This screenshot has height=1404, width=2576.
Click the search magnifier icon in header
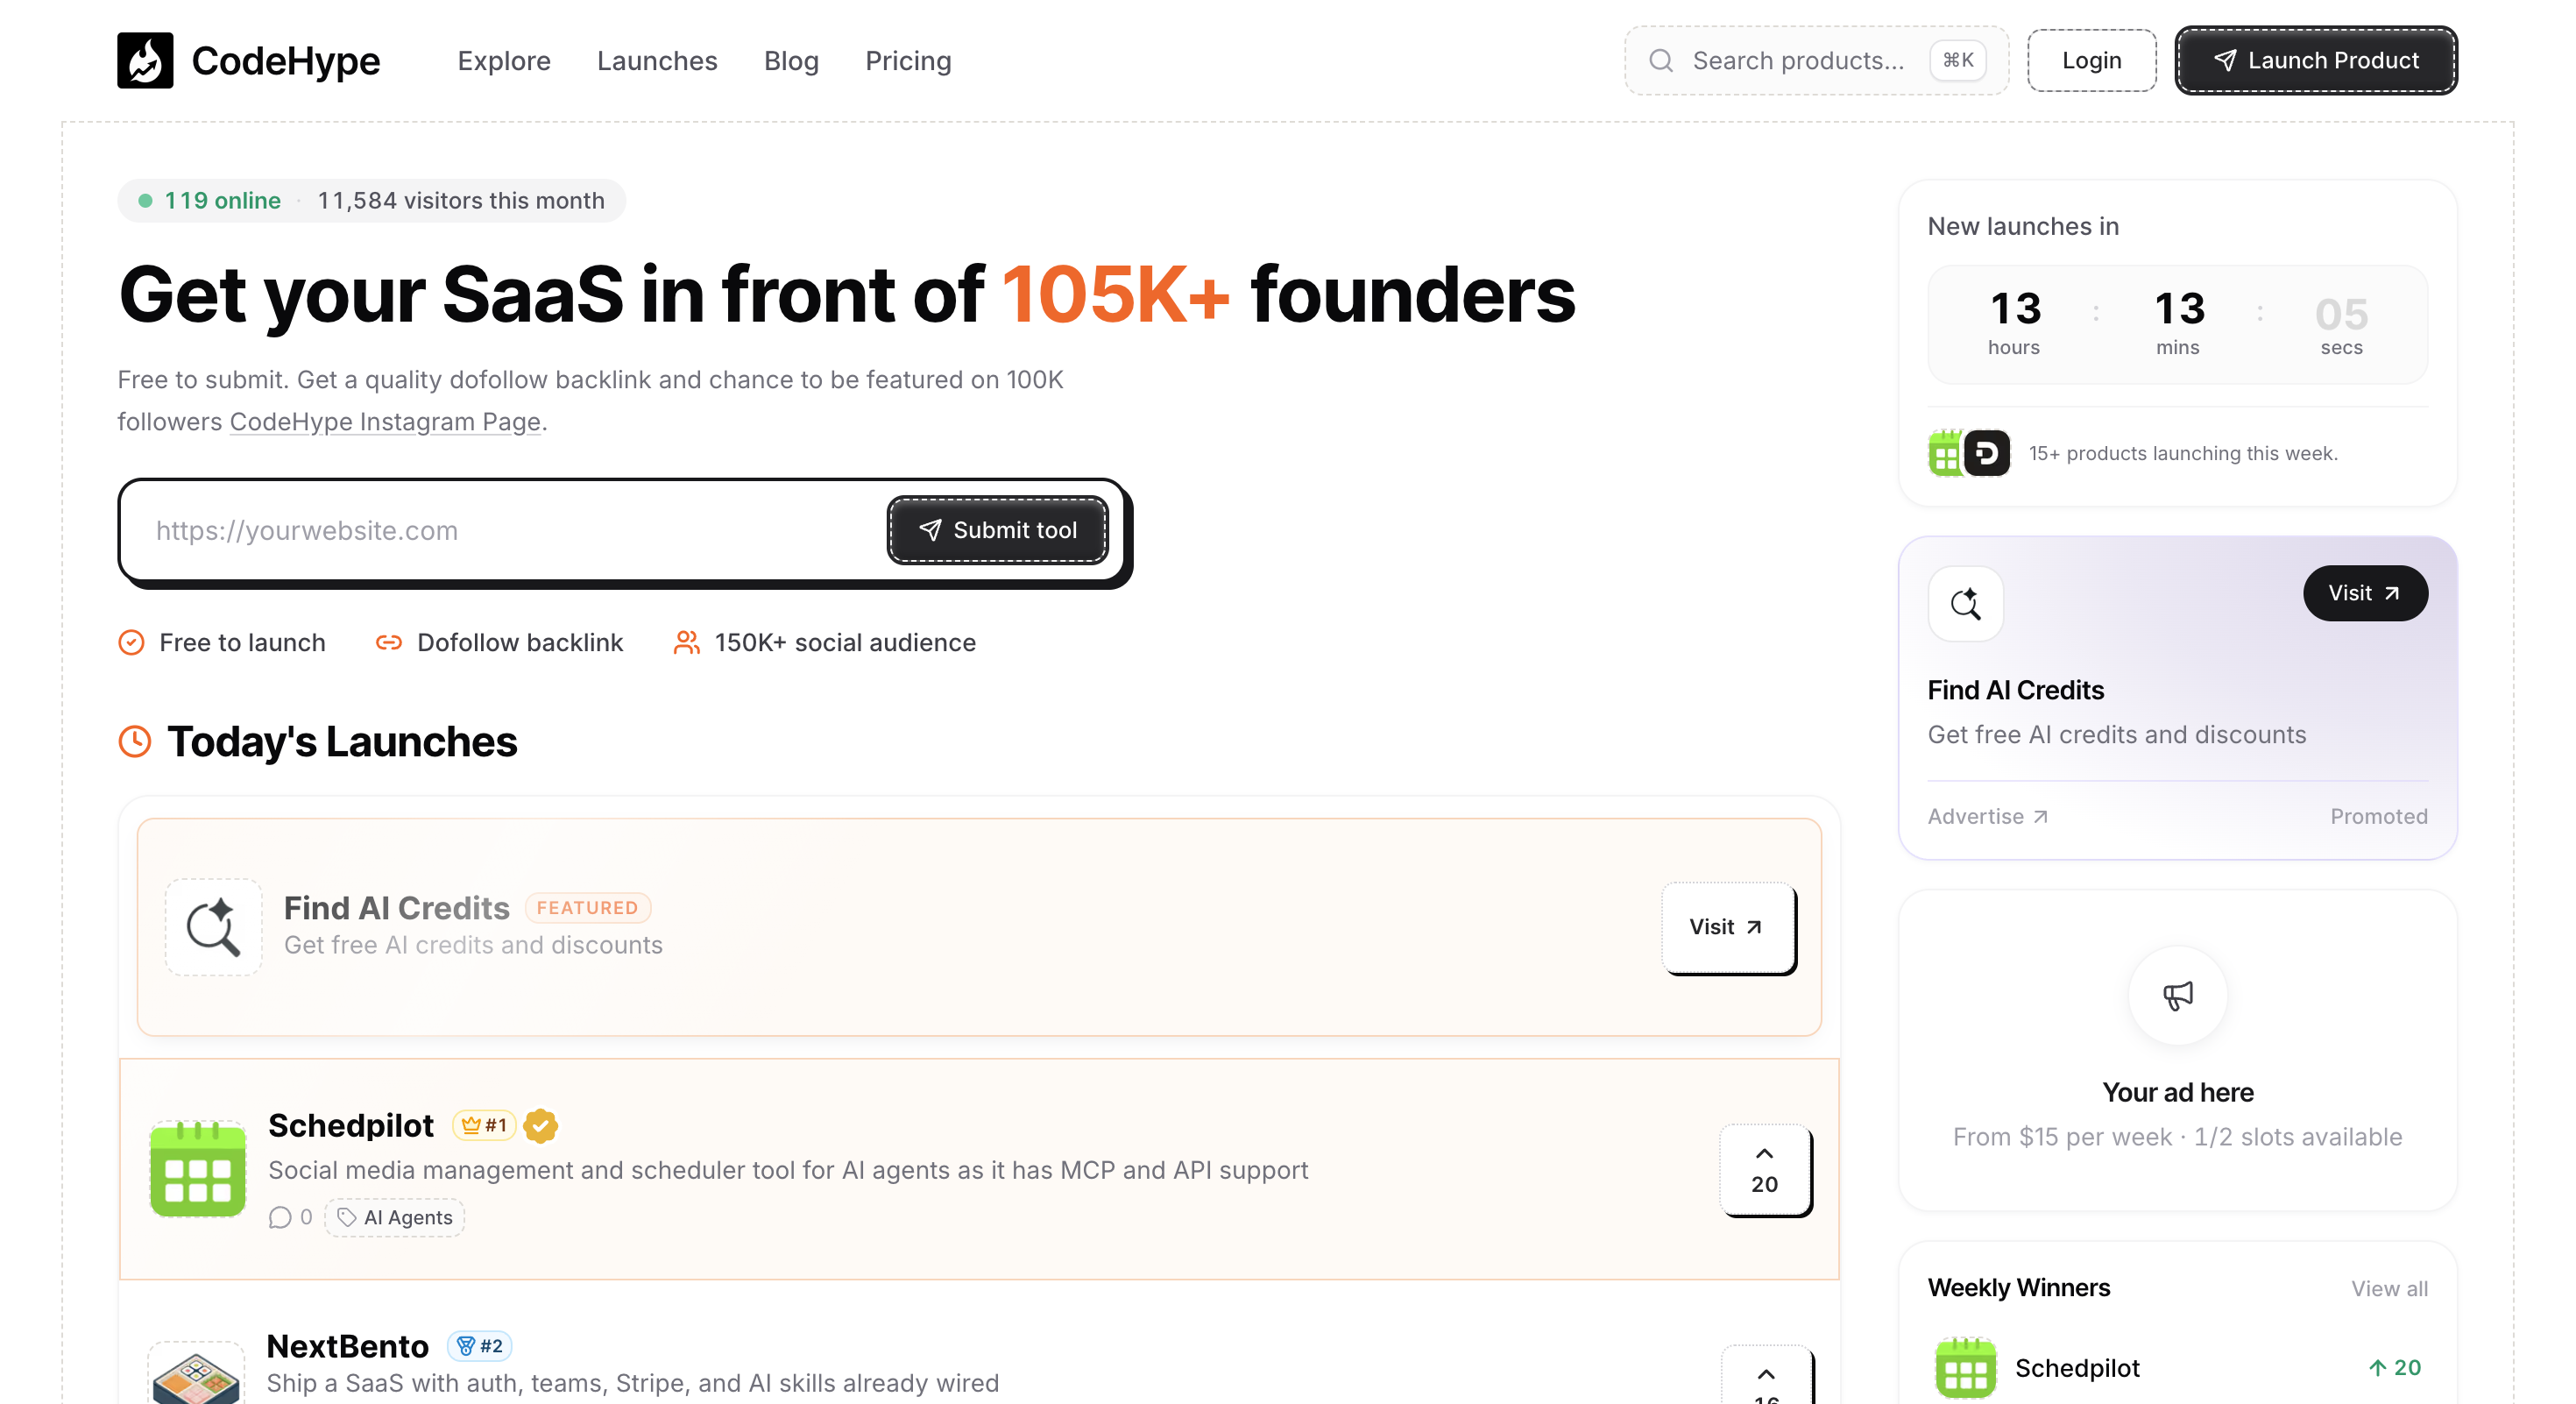1661,61
